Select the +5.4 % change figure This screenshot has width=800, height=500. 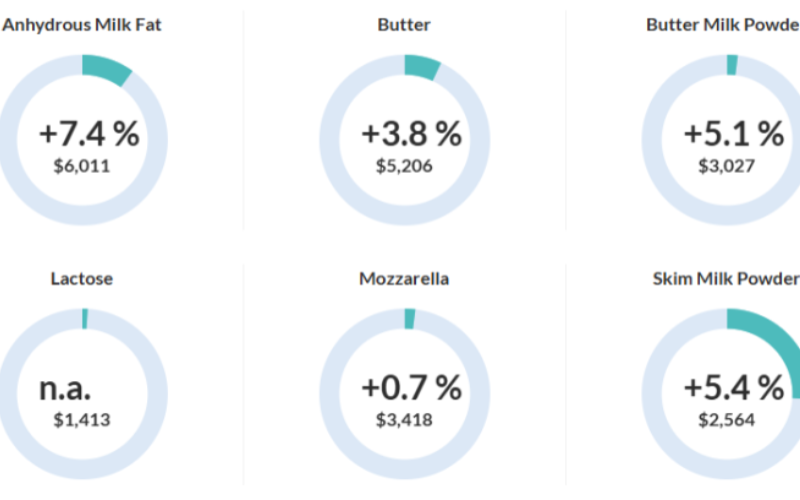click(733, 388)
